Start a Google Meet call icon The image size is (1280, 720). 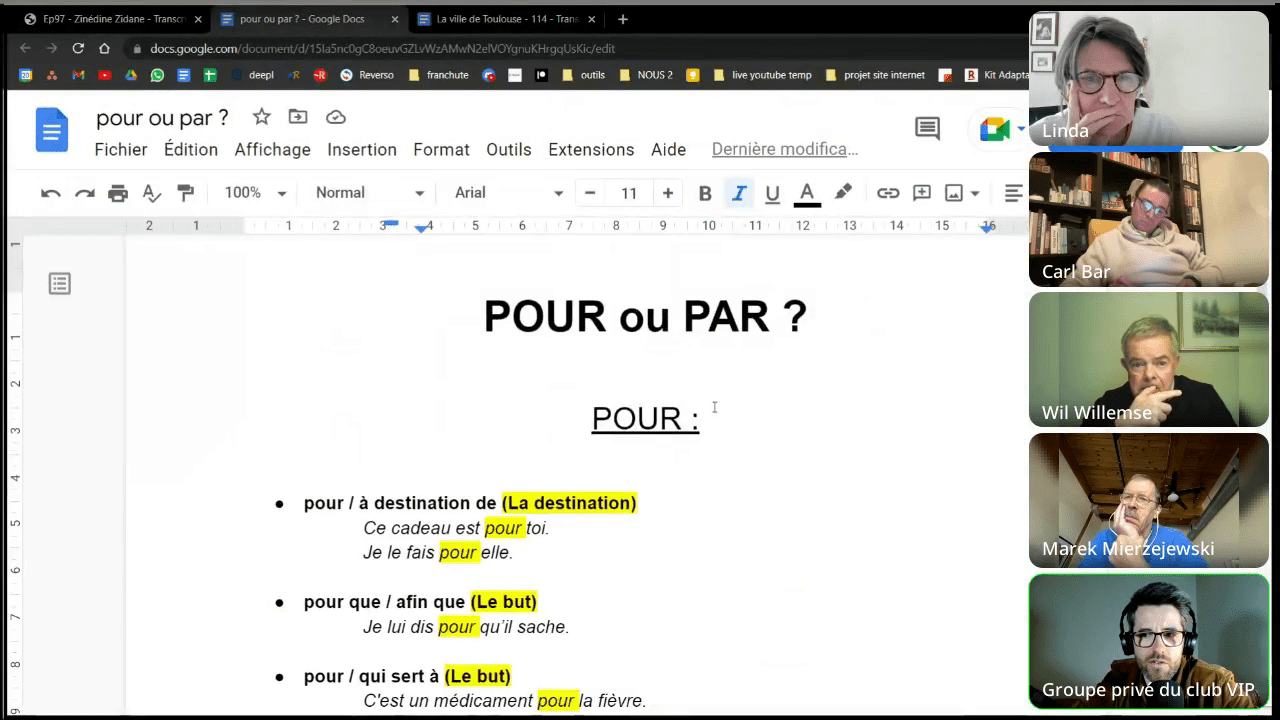coord(995,129)
